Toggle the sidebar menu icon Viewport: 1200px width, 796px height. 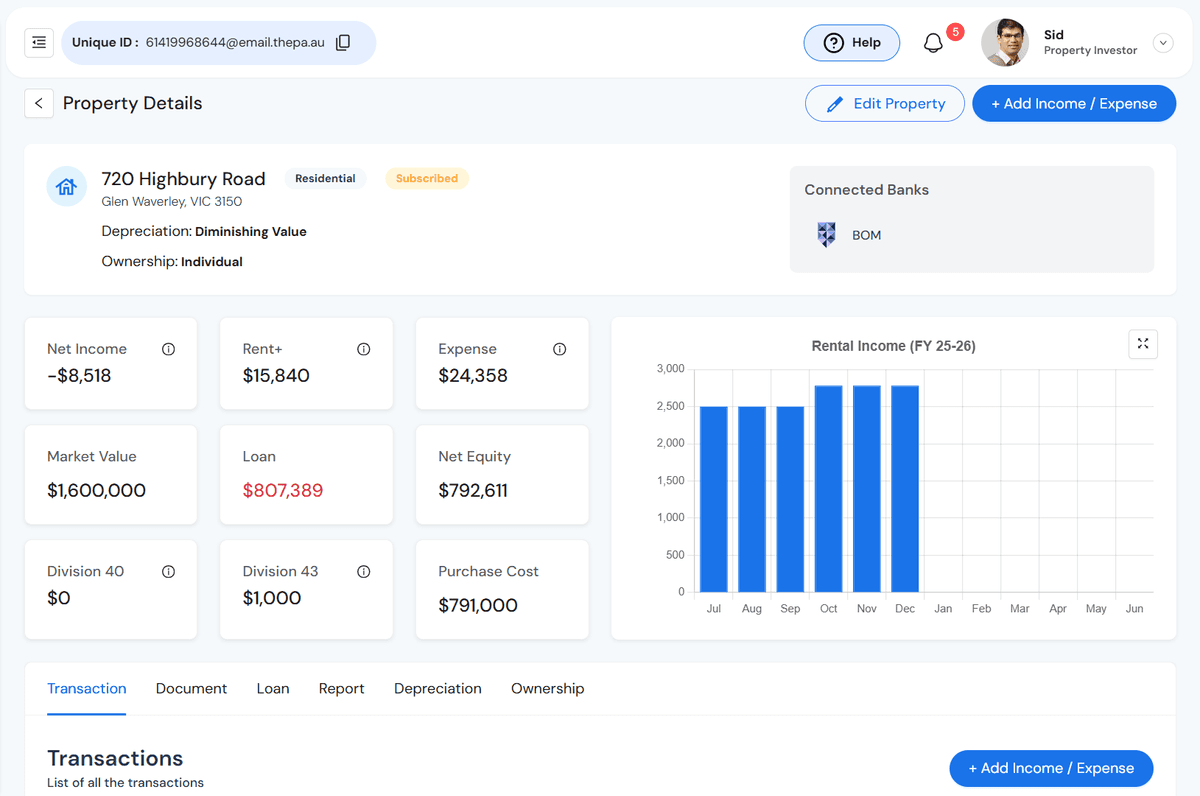tap(39, 43)
